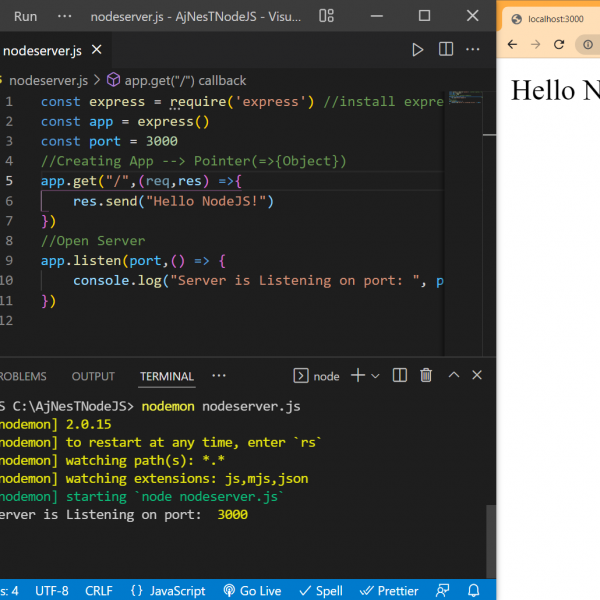Change JavaScript language mode in status bar

click(x=167, y=590)
